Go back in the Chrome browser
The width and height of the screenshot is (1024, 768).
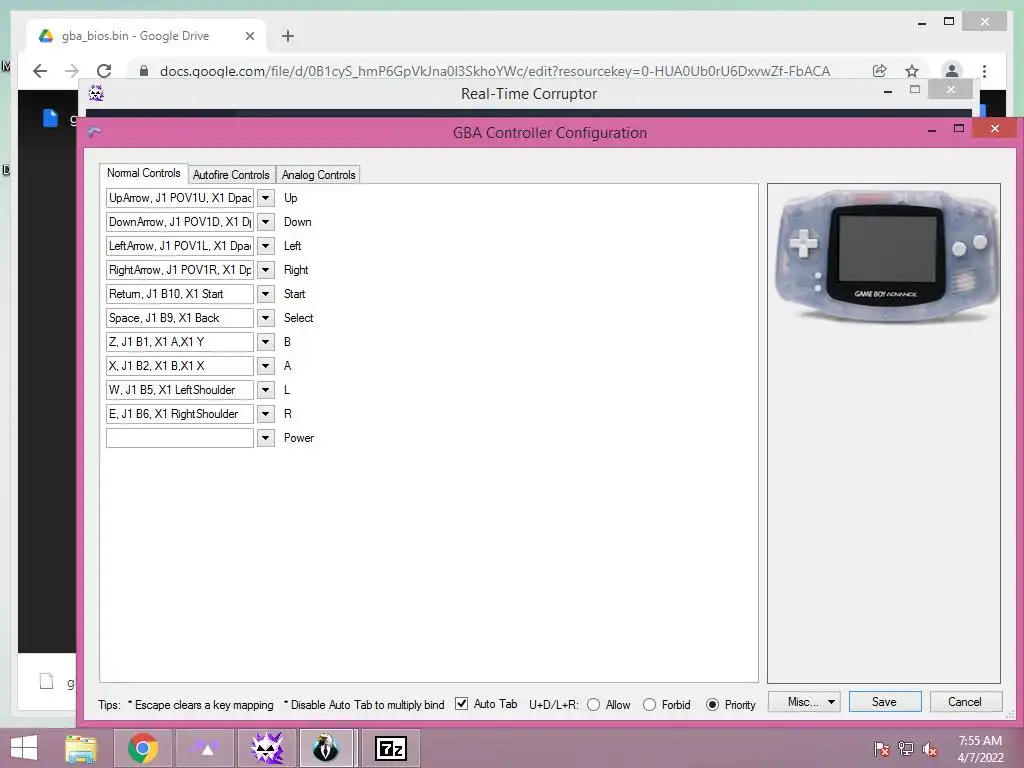pos(40,71)
